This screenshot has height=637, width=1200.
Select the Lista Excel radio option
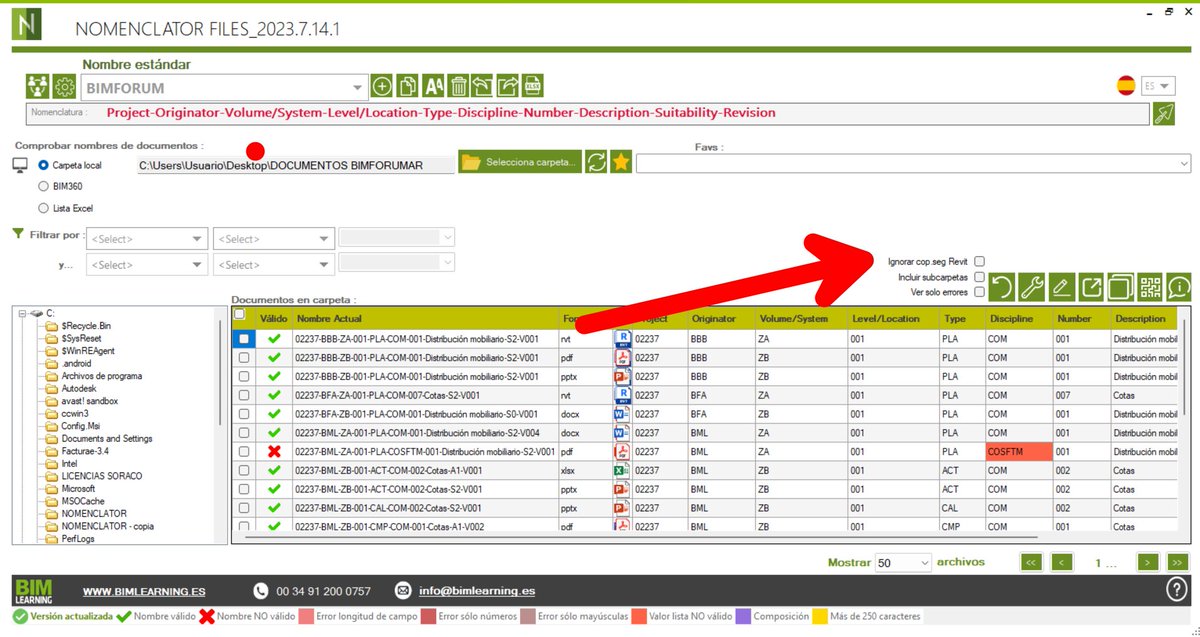(43, 208)
